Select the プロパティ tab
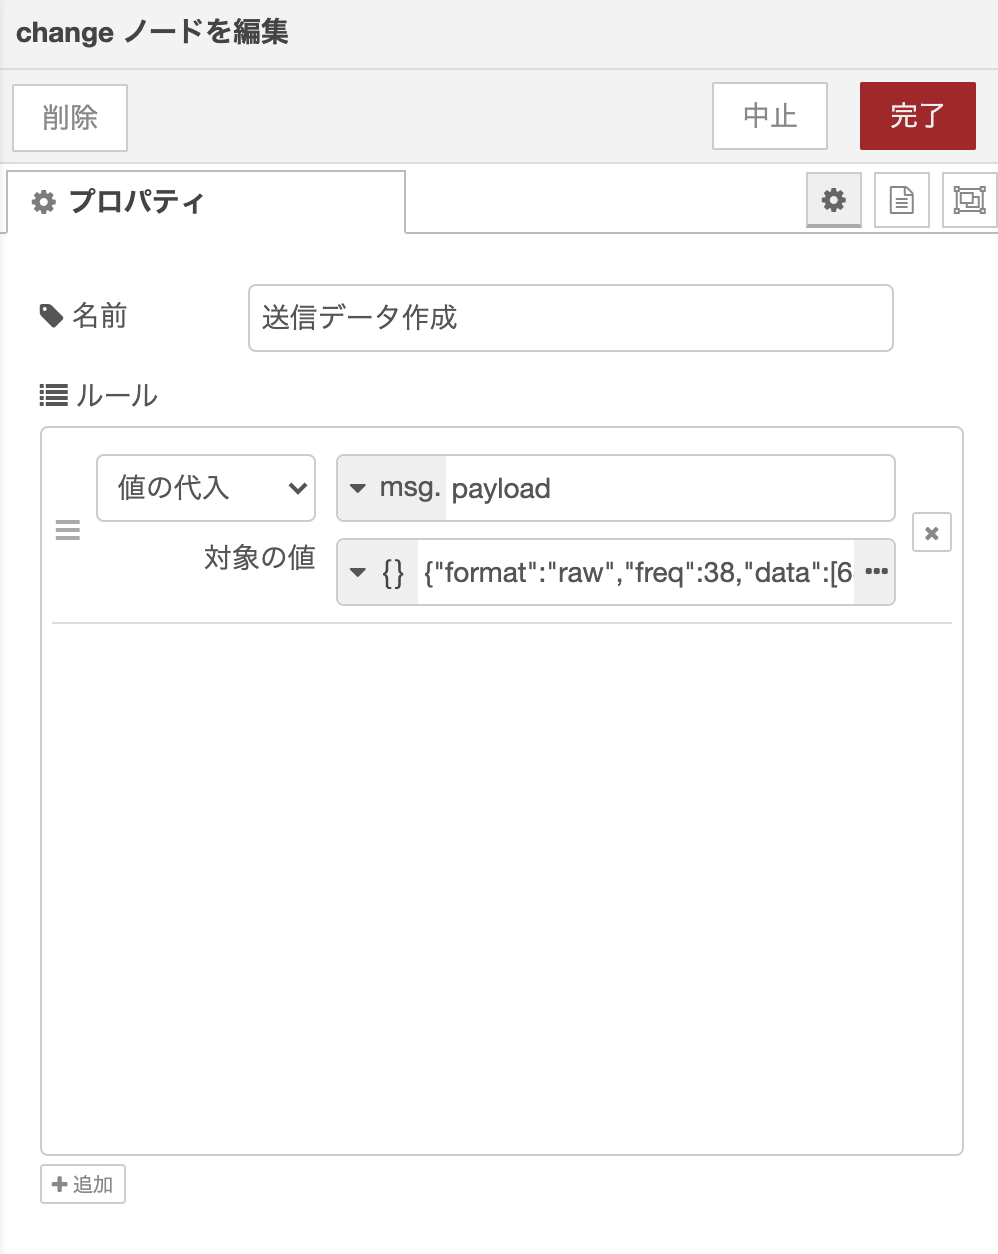This screenshot has height=1254, width=998. click(206, 202)
